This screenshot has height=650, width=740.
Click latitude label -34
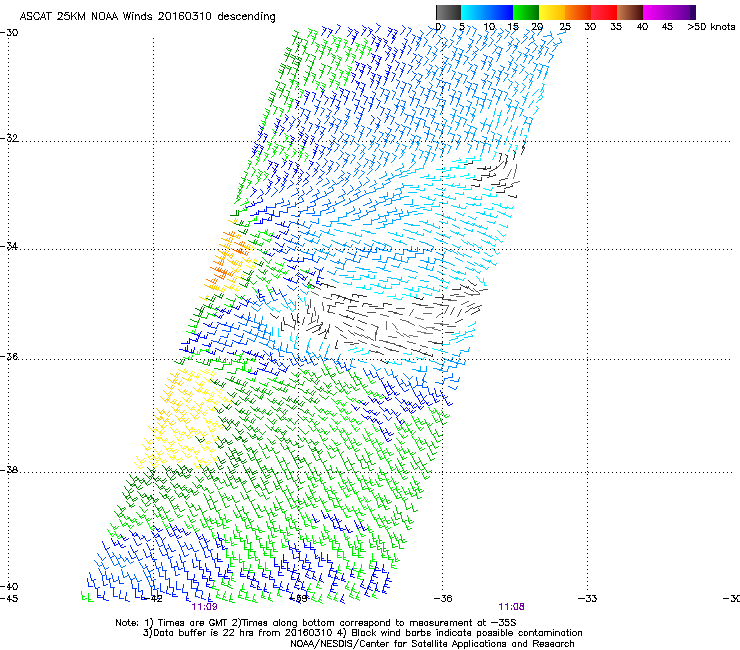click(9, 246)
